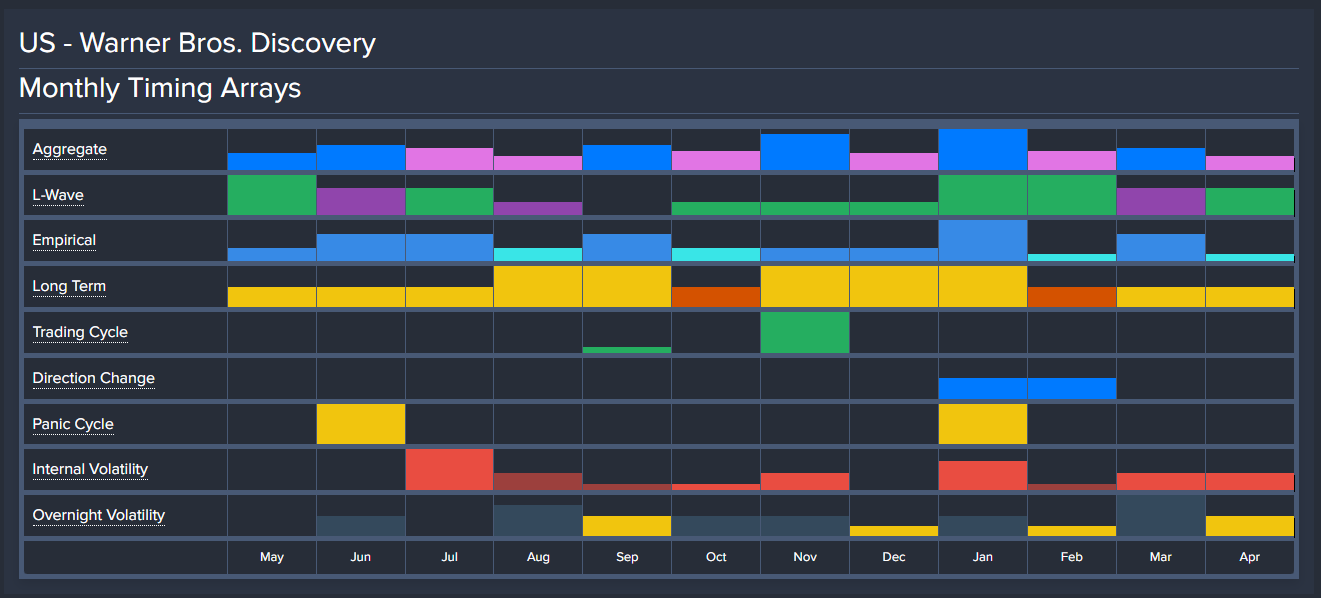
Task: Click the green L-Wave bar for May
Action: pyautogui.click(x=272, y=195)
